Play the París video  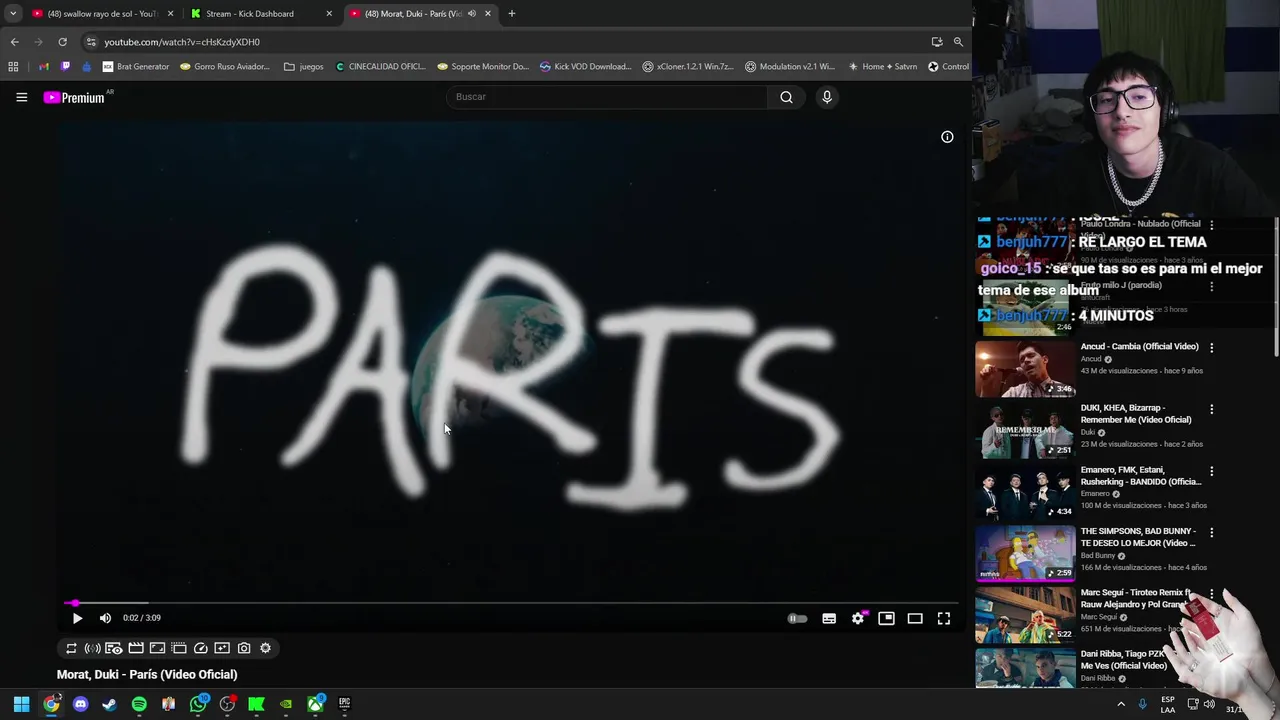[x=77, y=618]
